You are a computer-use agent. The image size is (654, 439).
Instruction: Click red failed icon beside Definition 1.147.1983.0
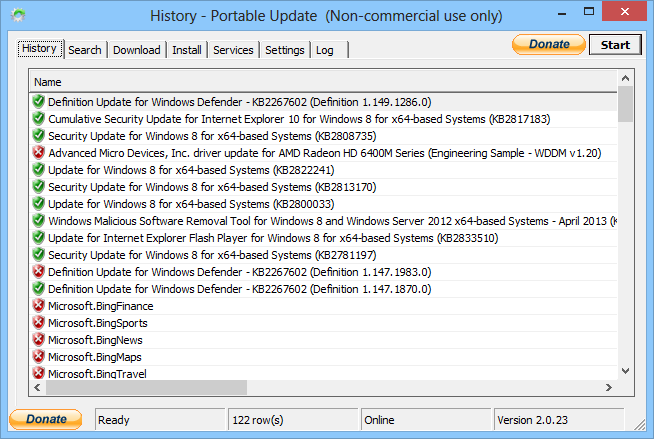tap(38, 272)
